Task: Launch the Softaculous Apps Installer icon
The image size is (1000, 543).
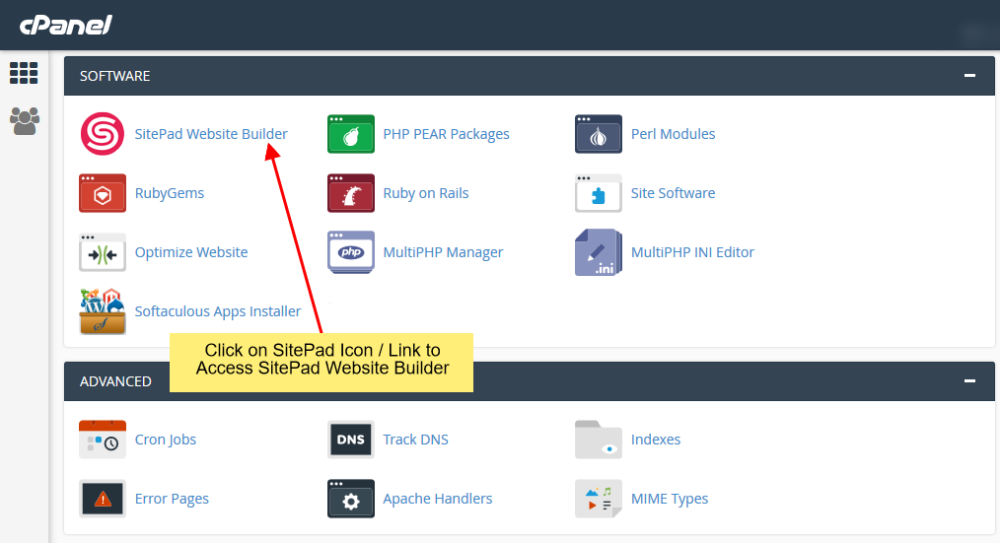Action: pos(102,311)
